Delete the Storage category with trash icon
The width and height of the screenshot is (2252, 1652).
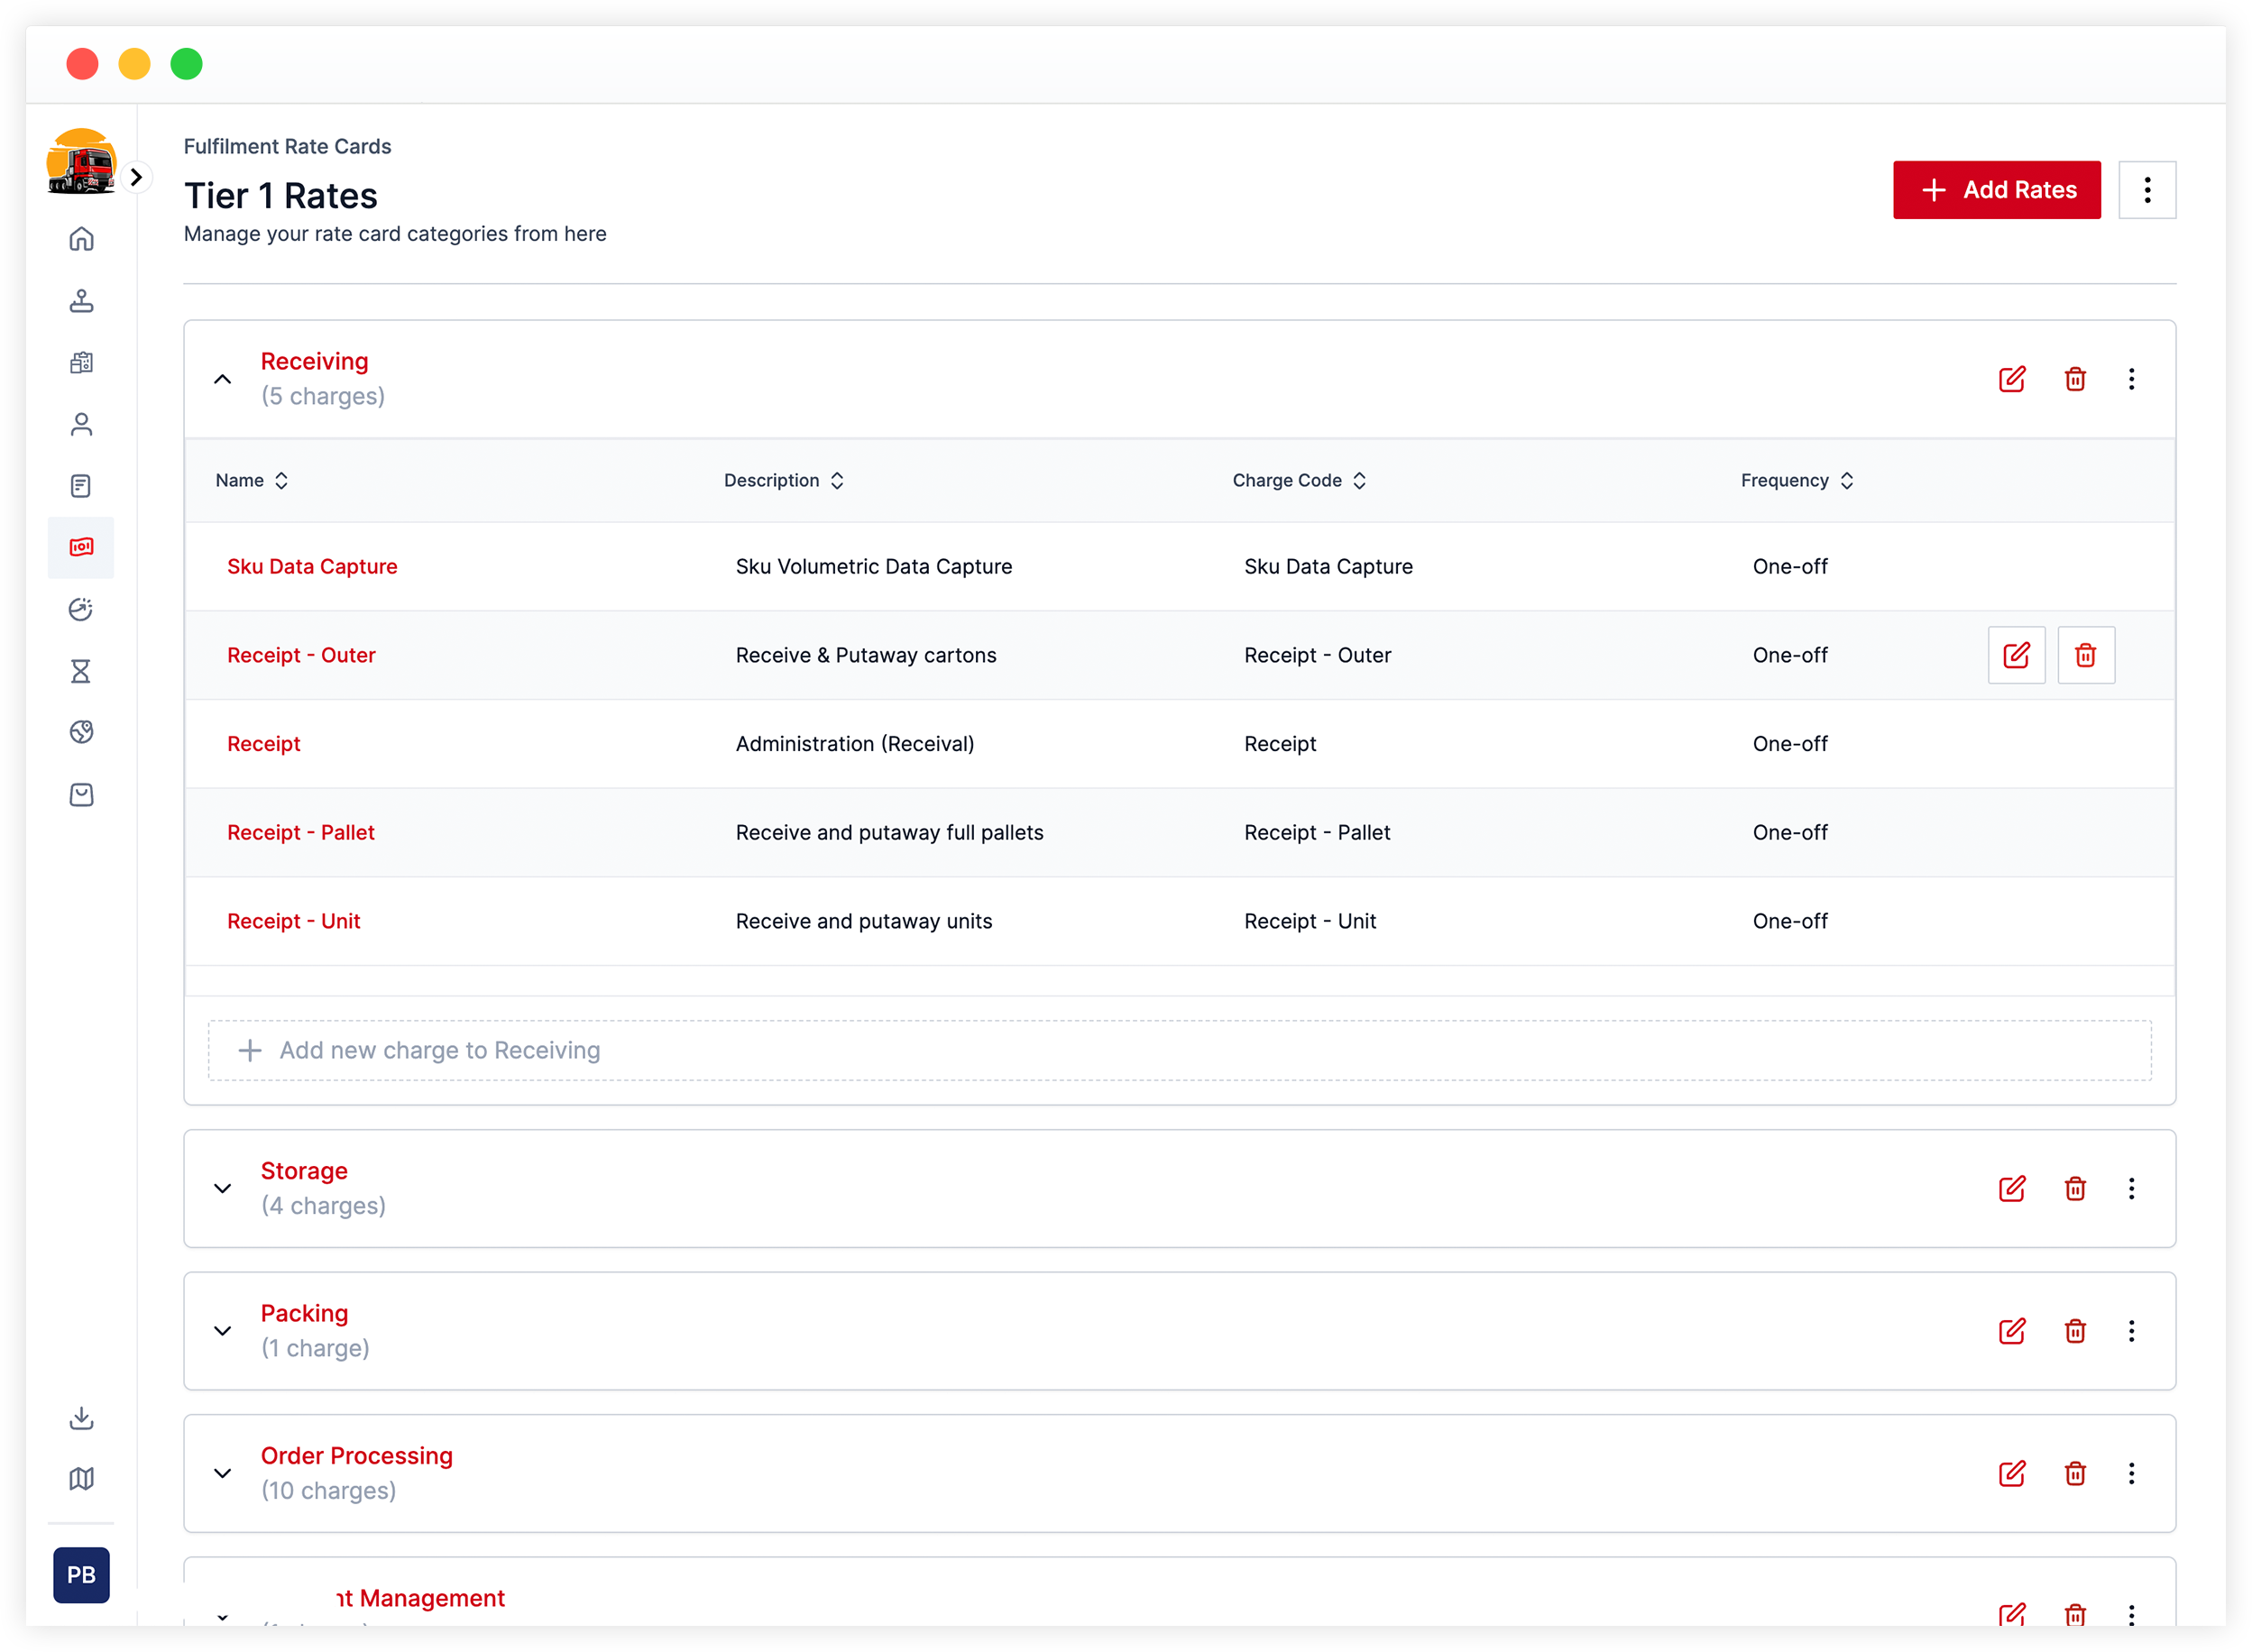[2075, 1188]
